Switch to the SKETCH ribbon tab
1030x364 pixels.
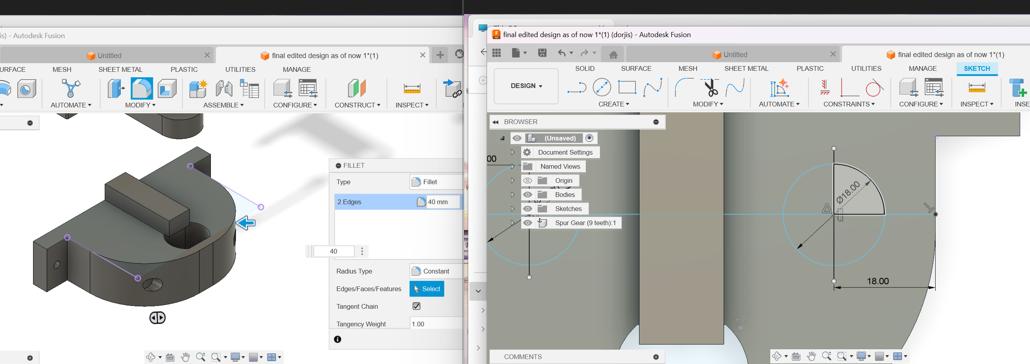(976, 68)
